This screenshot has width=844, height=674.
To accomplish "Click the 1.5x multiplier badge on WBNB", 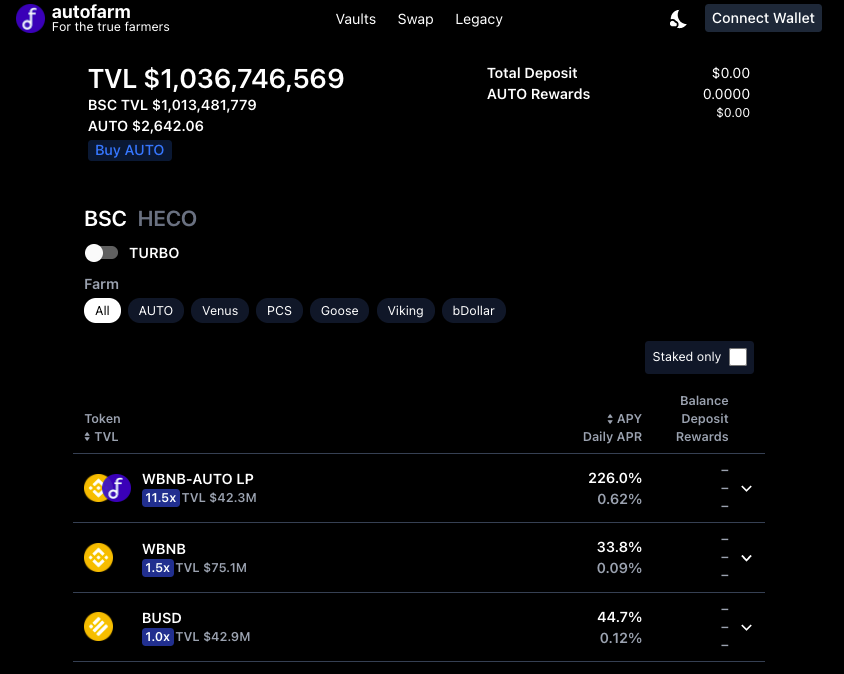I will (x=158, y=568).
